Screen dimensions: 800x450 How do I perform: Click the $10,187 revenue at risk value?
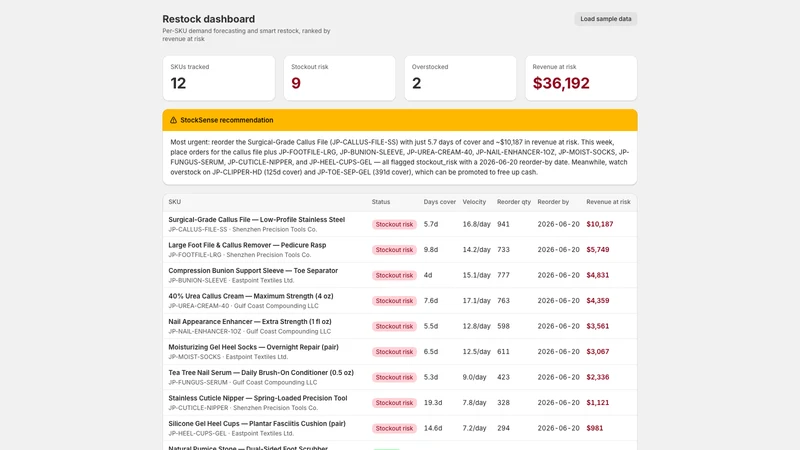pyautogui.click(x=599, y=224)
